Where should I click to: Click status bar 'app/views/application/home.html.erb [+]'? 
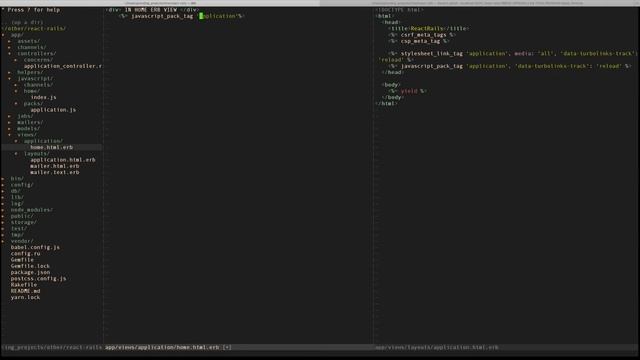pos(168,347)
